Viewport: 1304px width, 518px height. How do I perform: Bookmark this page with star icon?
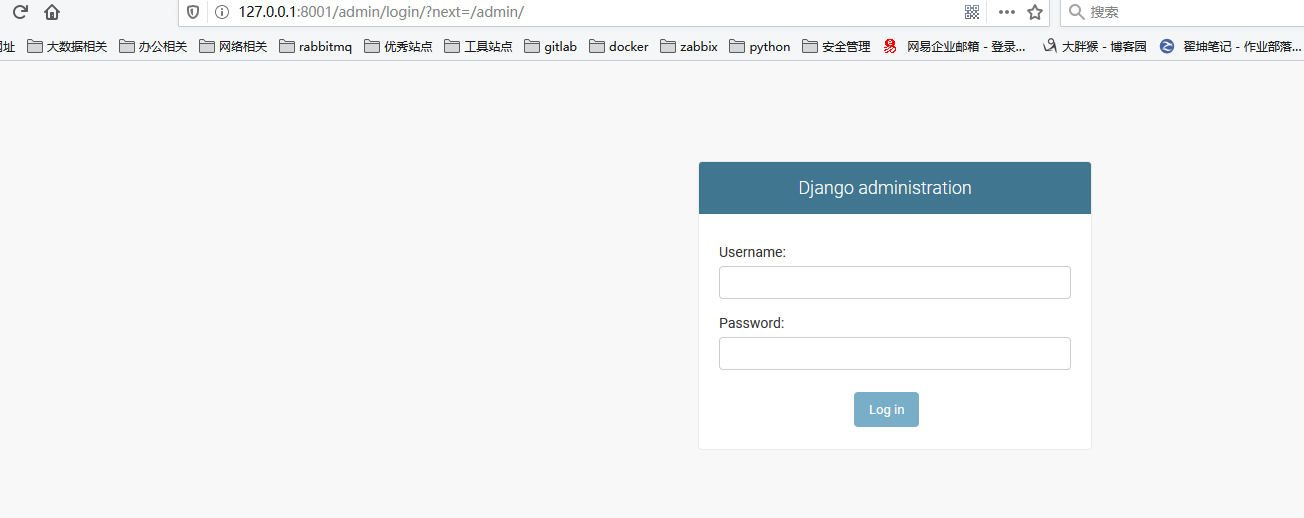pos(1035,12)
